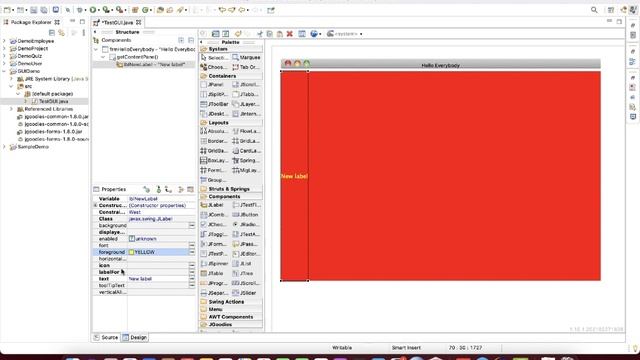Click the Run button in main toolbar
The width and height of the screenshot is (640, 360).
93,10
